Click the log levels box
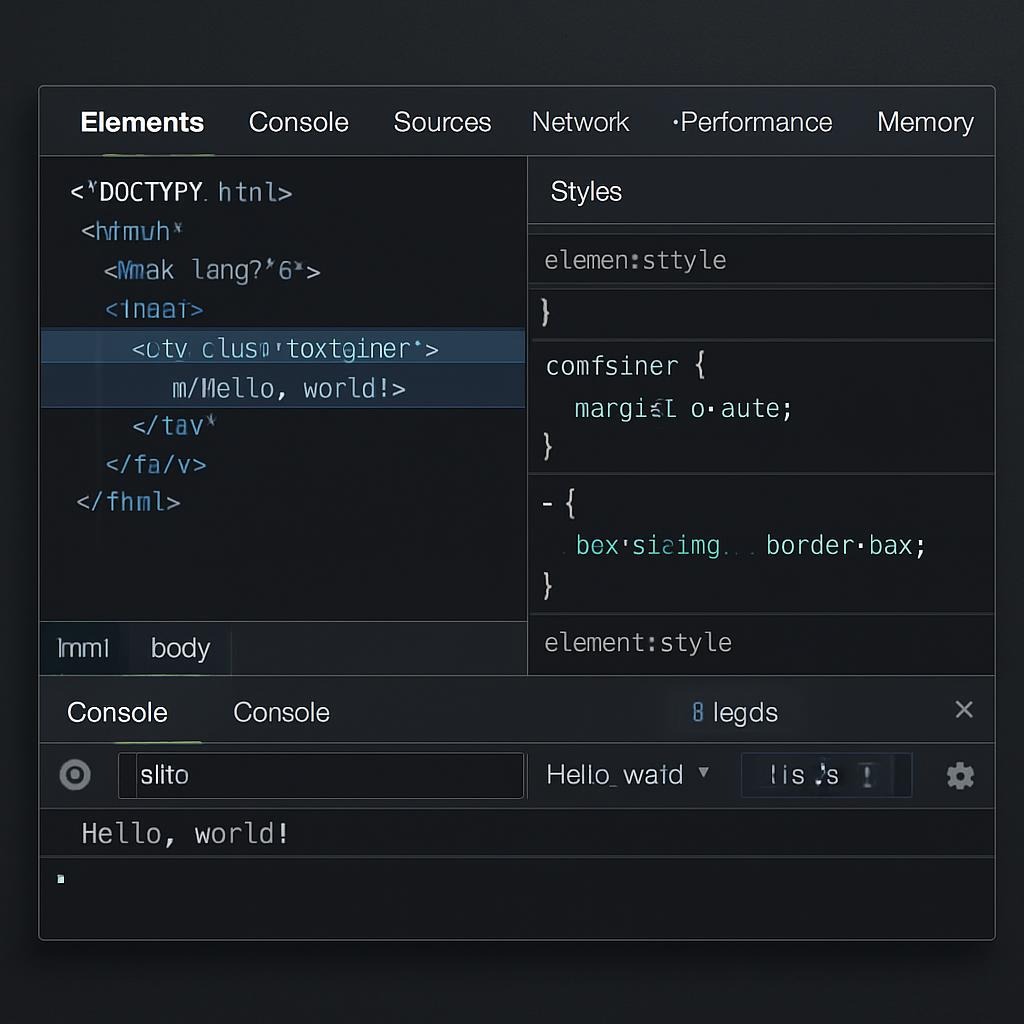The width and height of the screenshot is (1024, 1024). [826, 775]
